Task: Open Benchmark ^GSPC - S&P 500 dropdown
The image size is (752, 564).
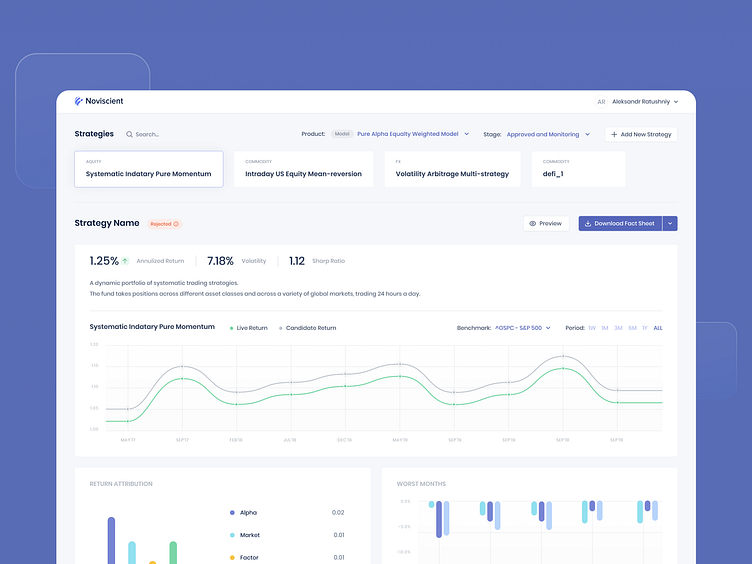Action: [523, 328]
